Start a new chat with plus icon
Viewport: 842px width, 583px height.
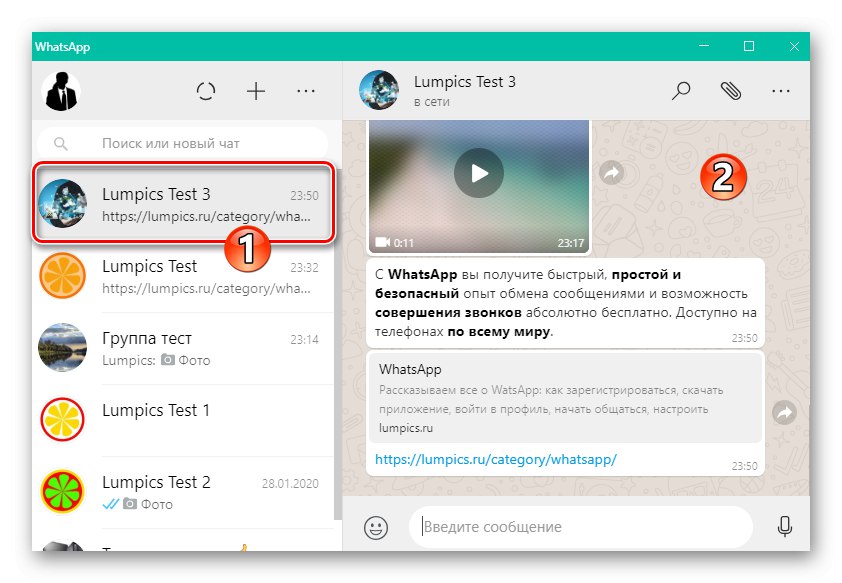click(x=256, y=91)
